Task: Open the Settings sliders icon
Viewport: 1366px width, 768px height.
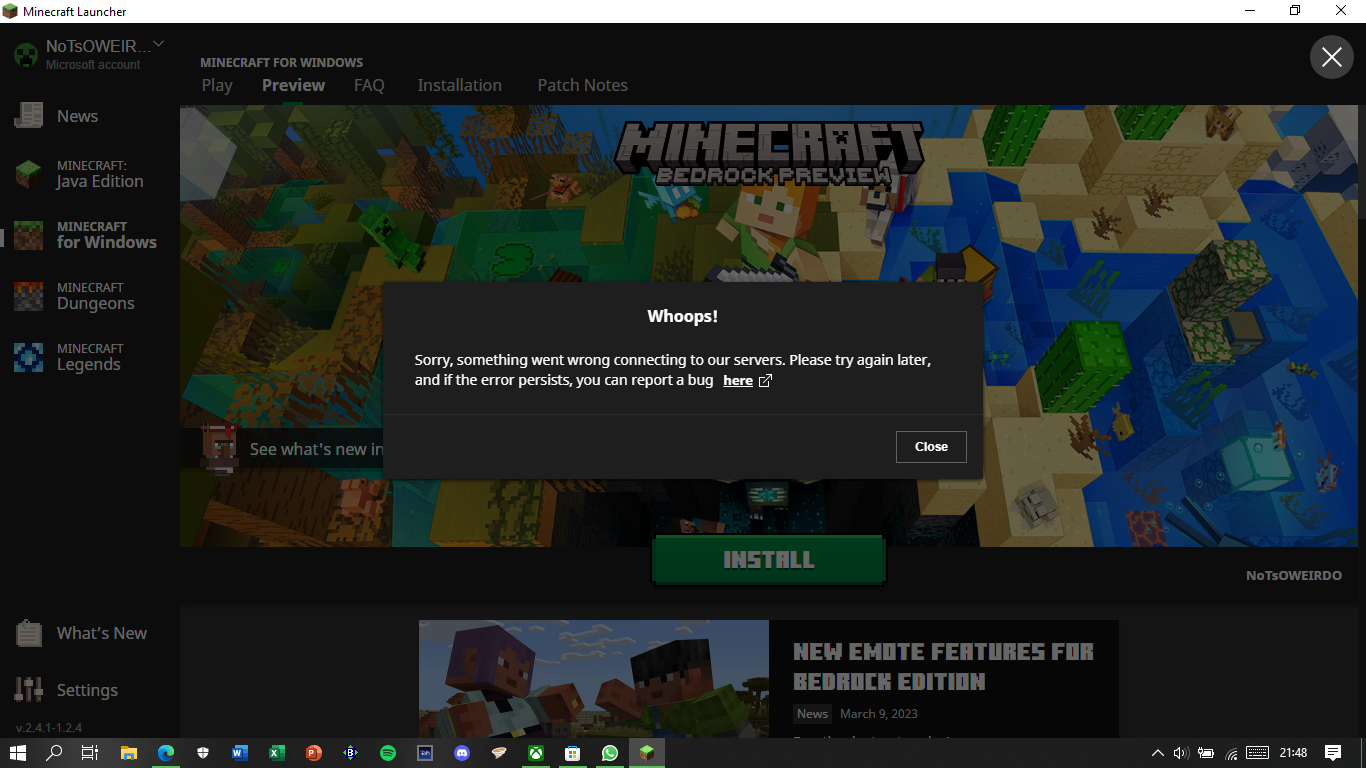Action: [28, 690]
